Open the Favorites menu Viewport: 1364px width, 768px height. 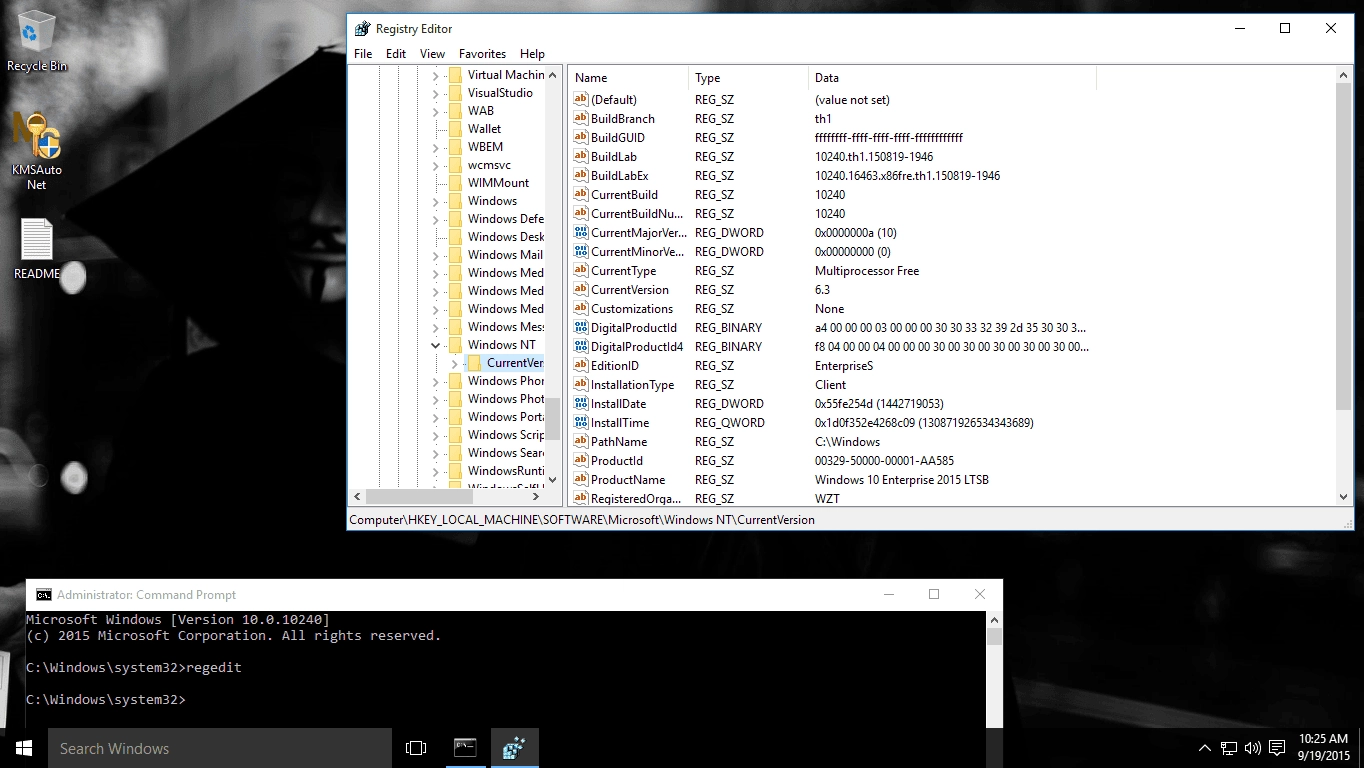pyautogui.click(x=482, y=54)
